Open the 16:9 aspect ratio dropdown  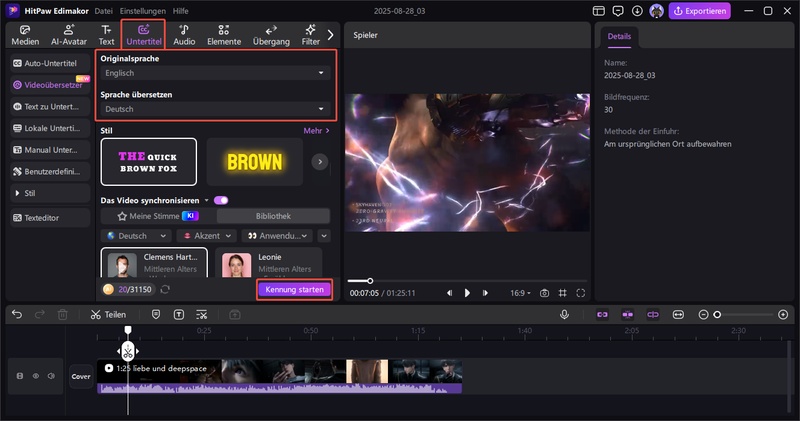tap(520, 293)
